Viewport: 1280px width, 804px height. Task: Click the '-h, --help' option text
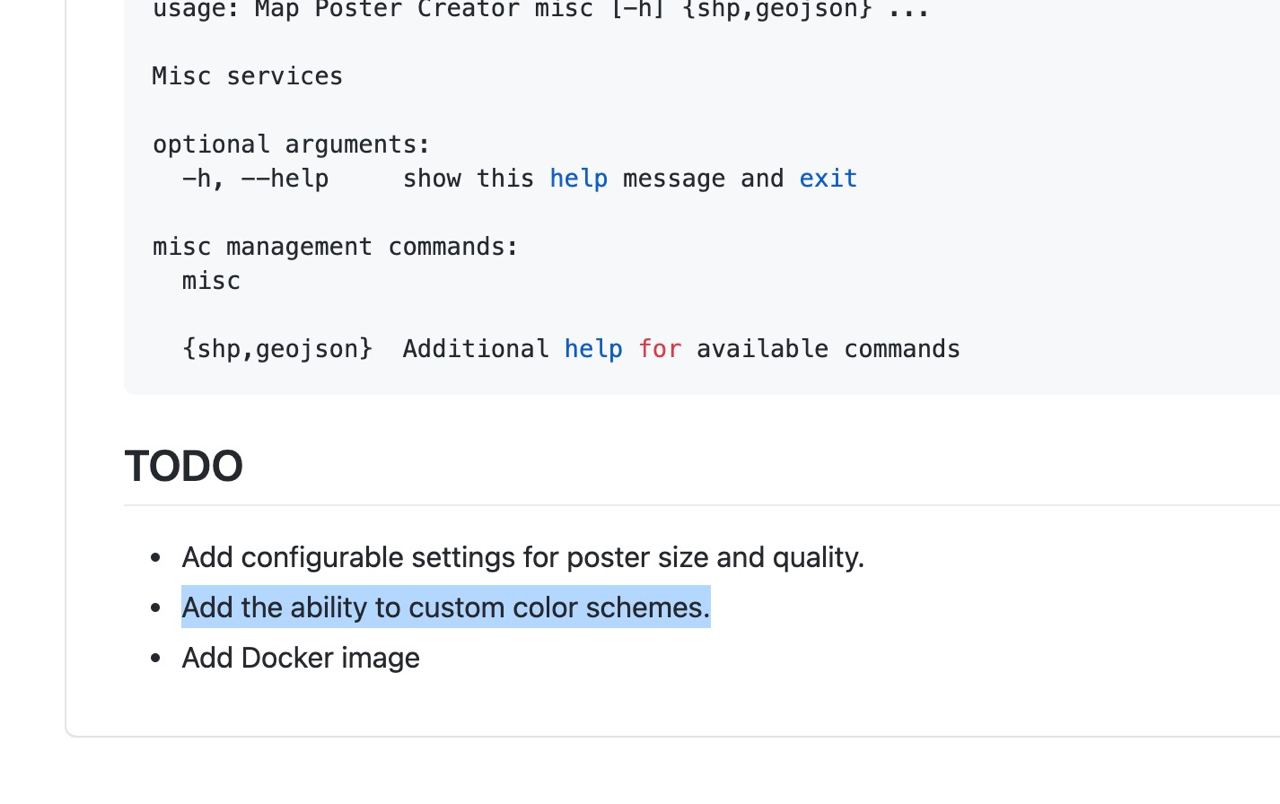click(x=255, y=179)
